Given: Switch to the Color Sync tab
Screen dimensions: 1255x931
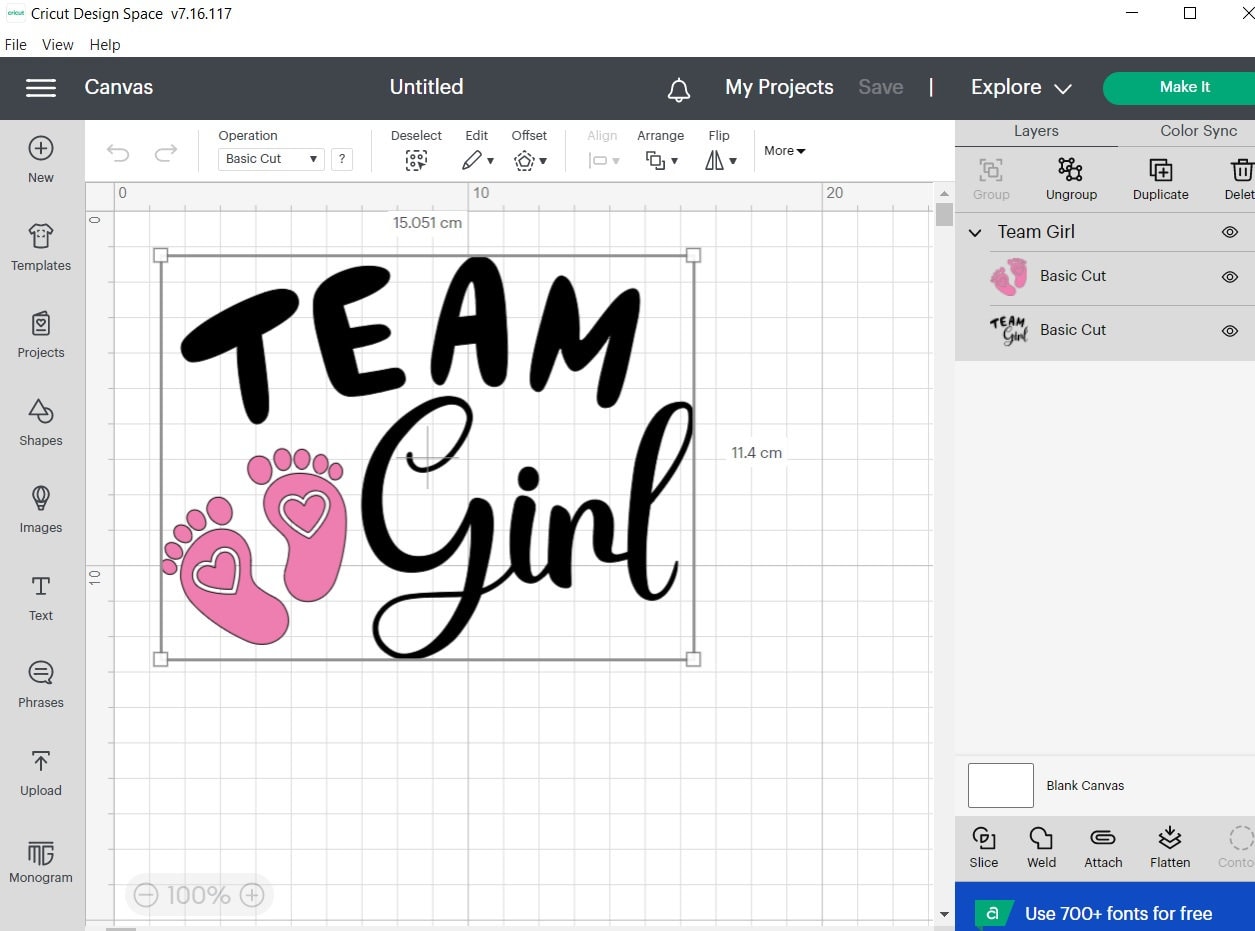Looking at the screenshot, I should click(1197, 130).
